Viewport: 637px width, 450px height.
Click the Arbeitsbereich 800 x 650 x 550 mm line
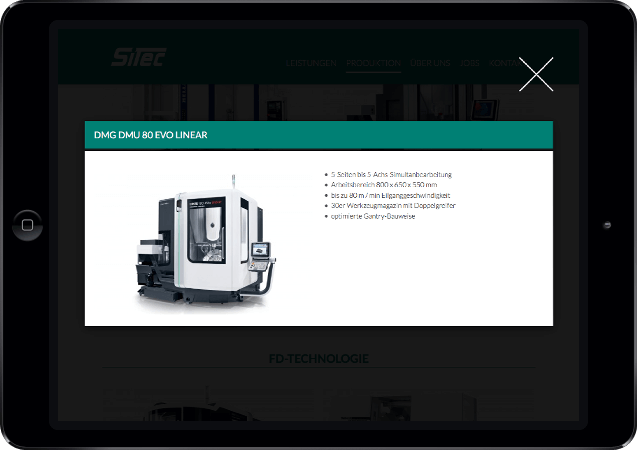(384, 185)
